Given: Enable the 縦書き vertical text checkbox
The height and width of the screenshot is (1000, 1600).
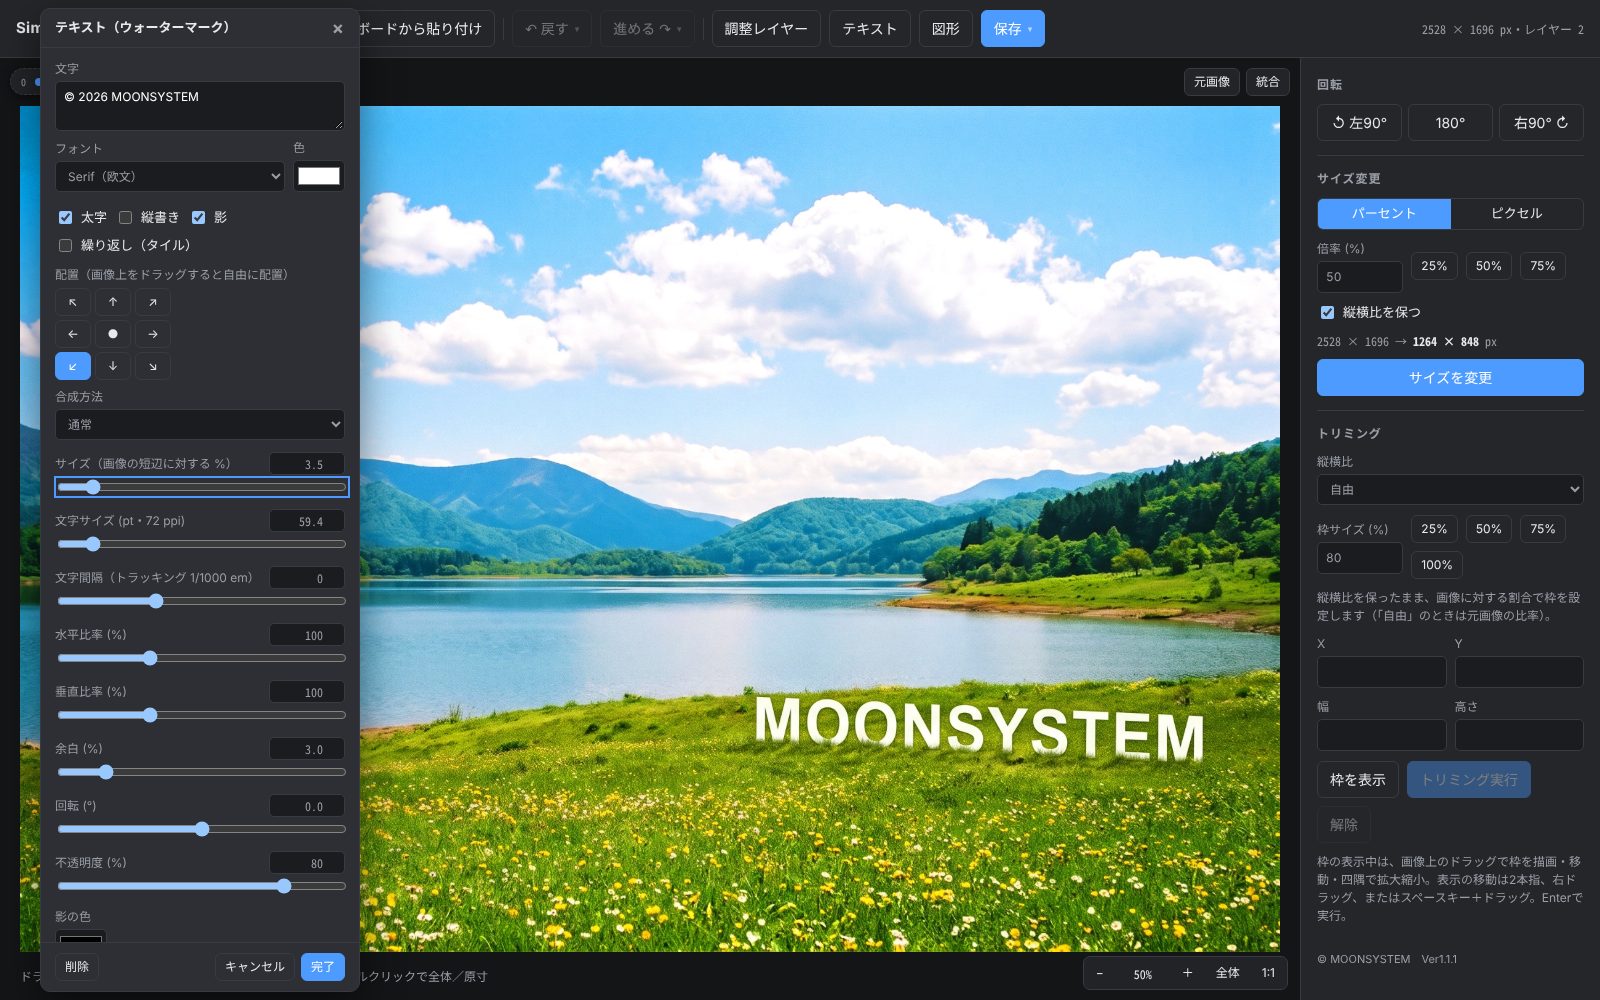Looking at the screenshot, I should [126, 217].
